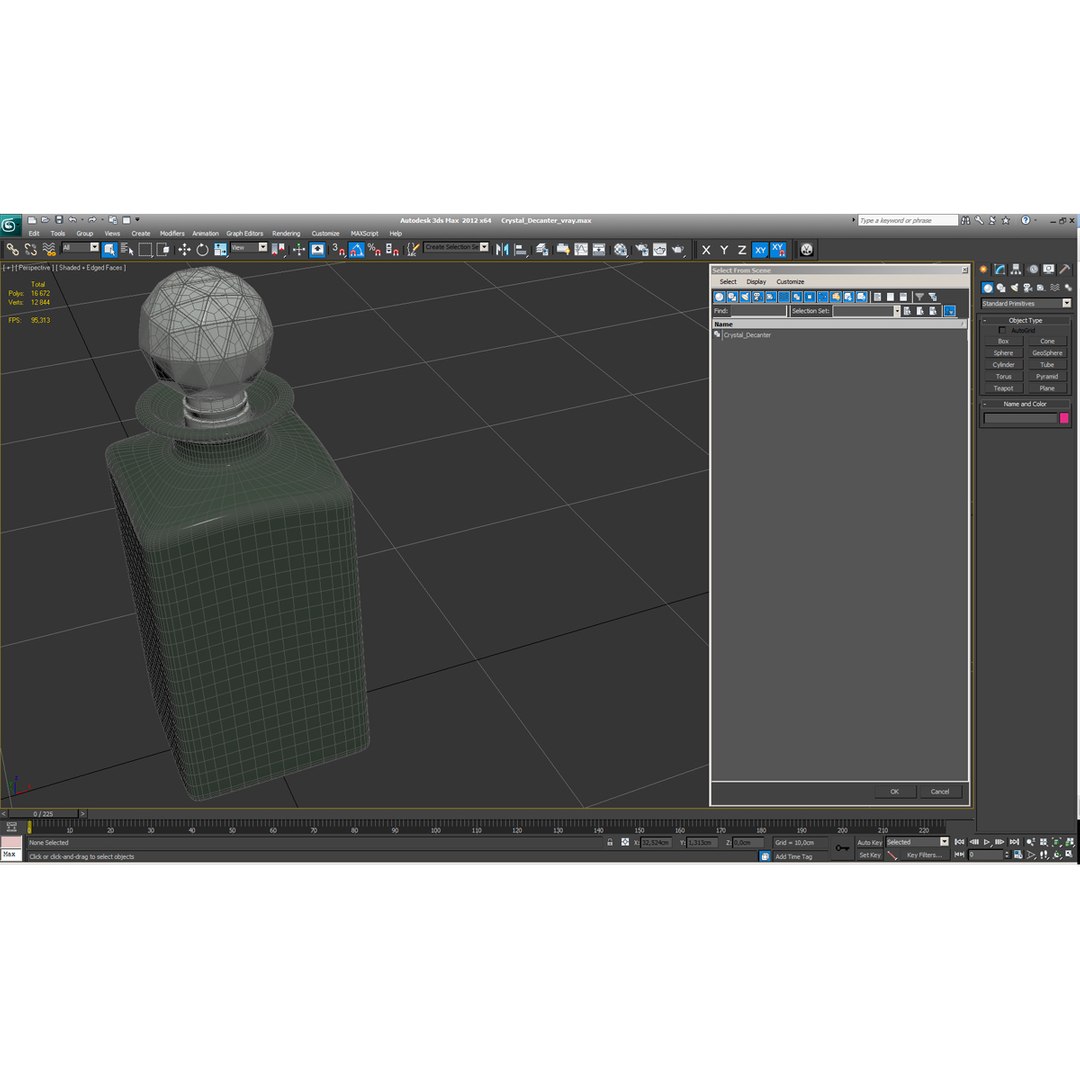Click the time slider showing 0 / 225
The image size is (1080, 1080).
click(x=43, y=814)
